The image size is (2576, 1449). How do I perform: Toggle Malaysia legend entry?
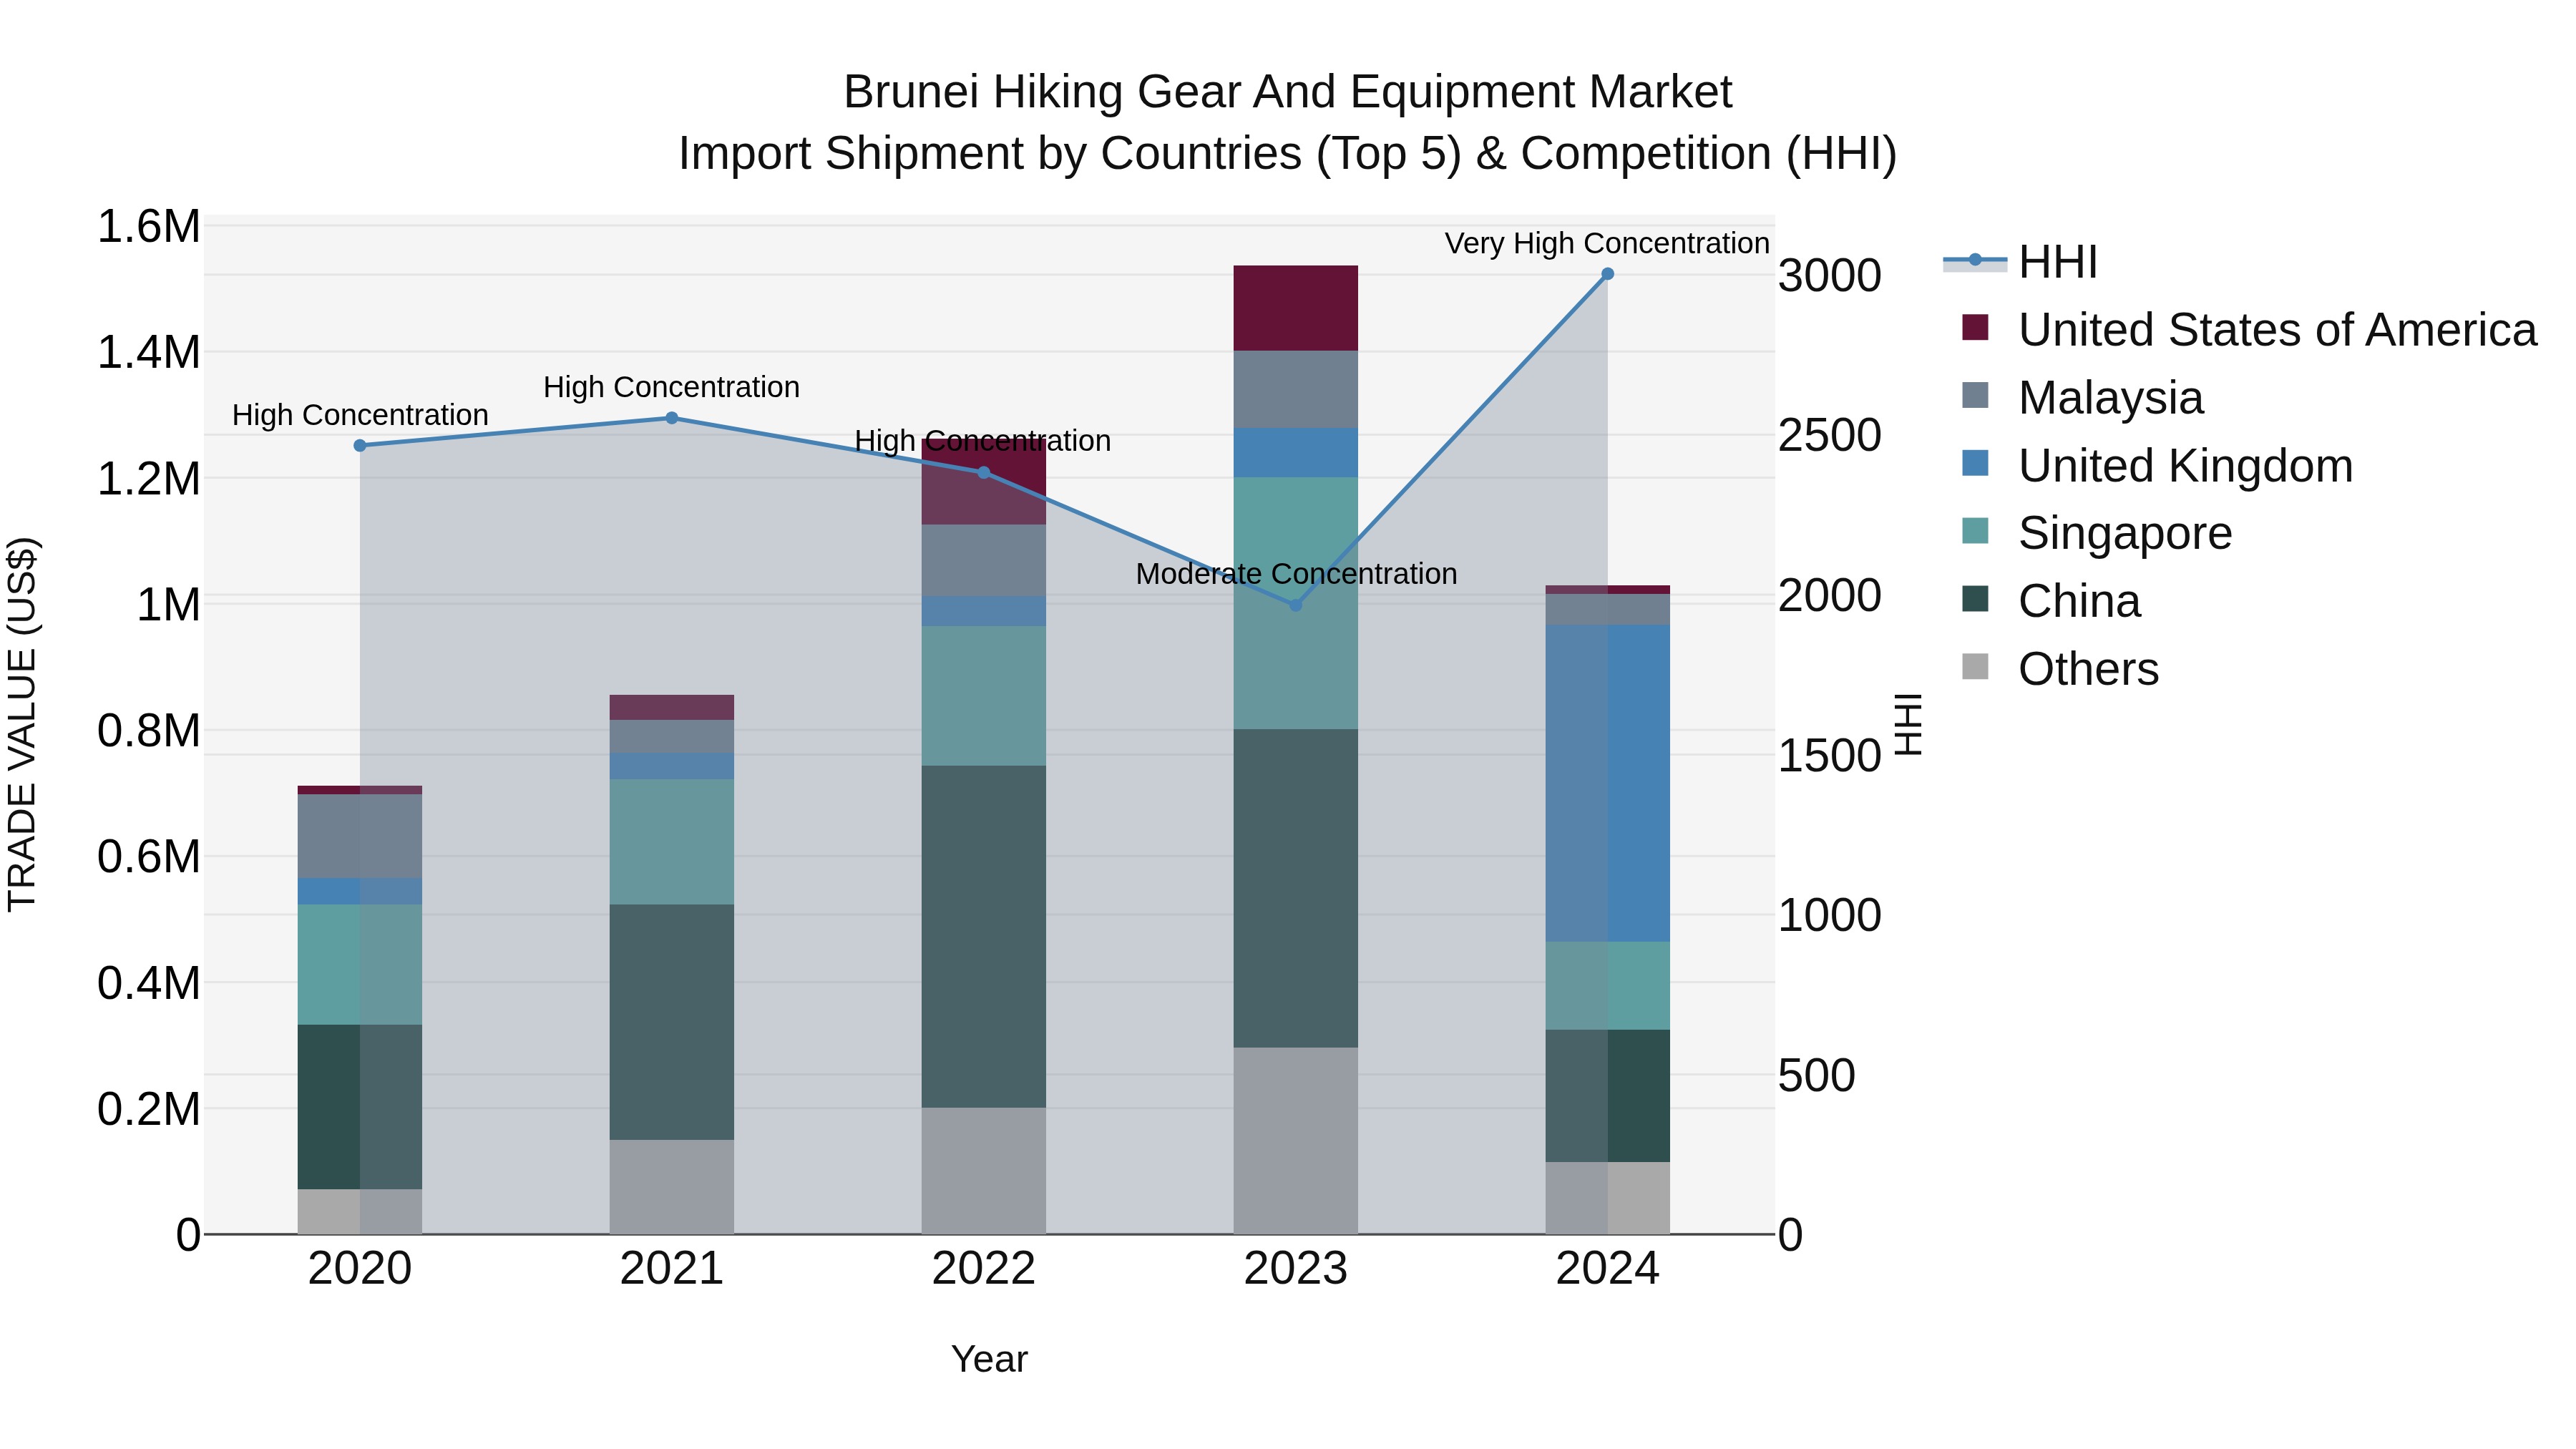(x=2082, y=397)
